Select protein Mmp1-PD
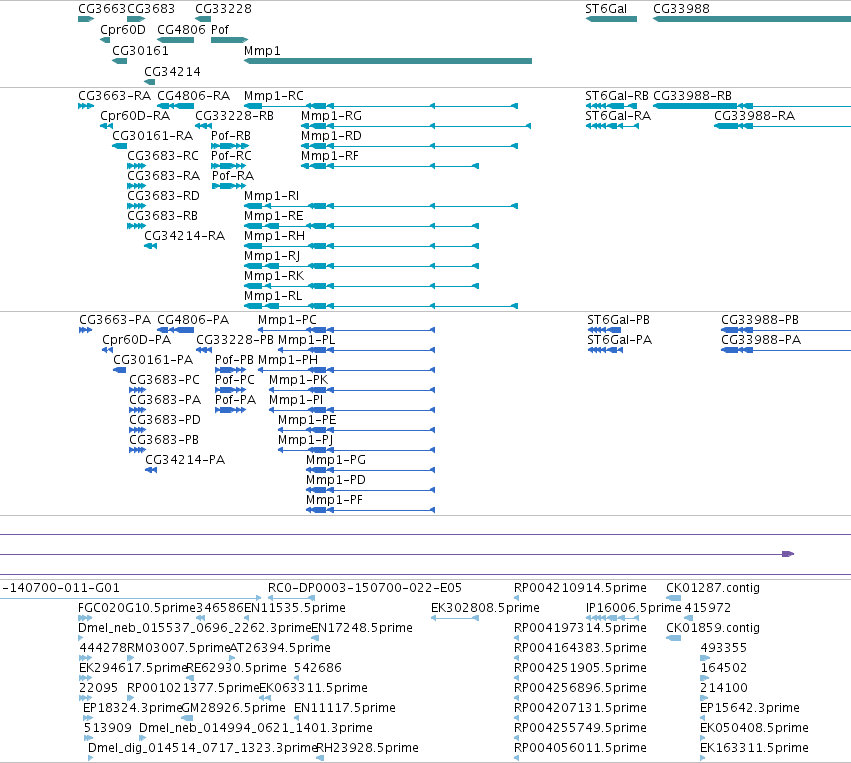 click(x=370, y=490)
